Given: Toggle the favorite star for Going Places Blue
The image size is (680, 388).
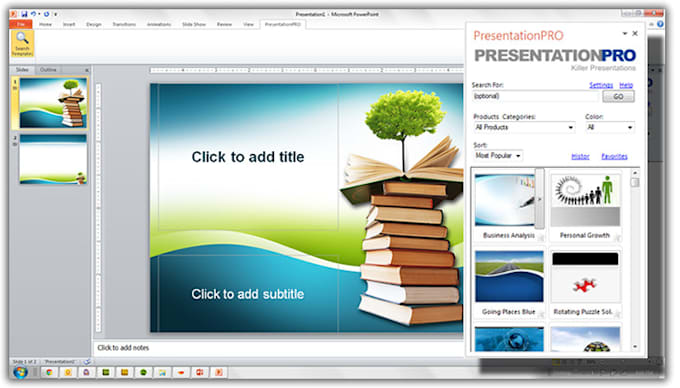Looking at the screenshot, I should 541,314.
